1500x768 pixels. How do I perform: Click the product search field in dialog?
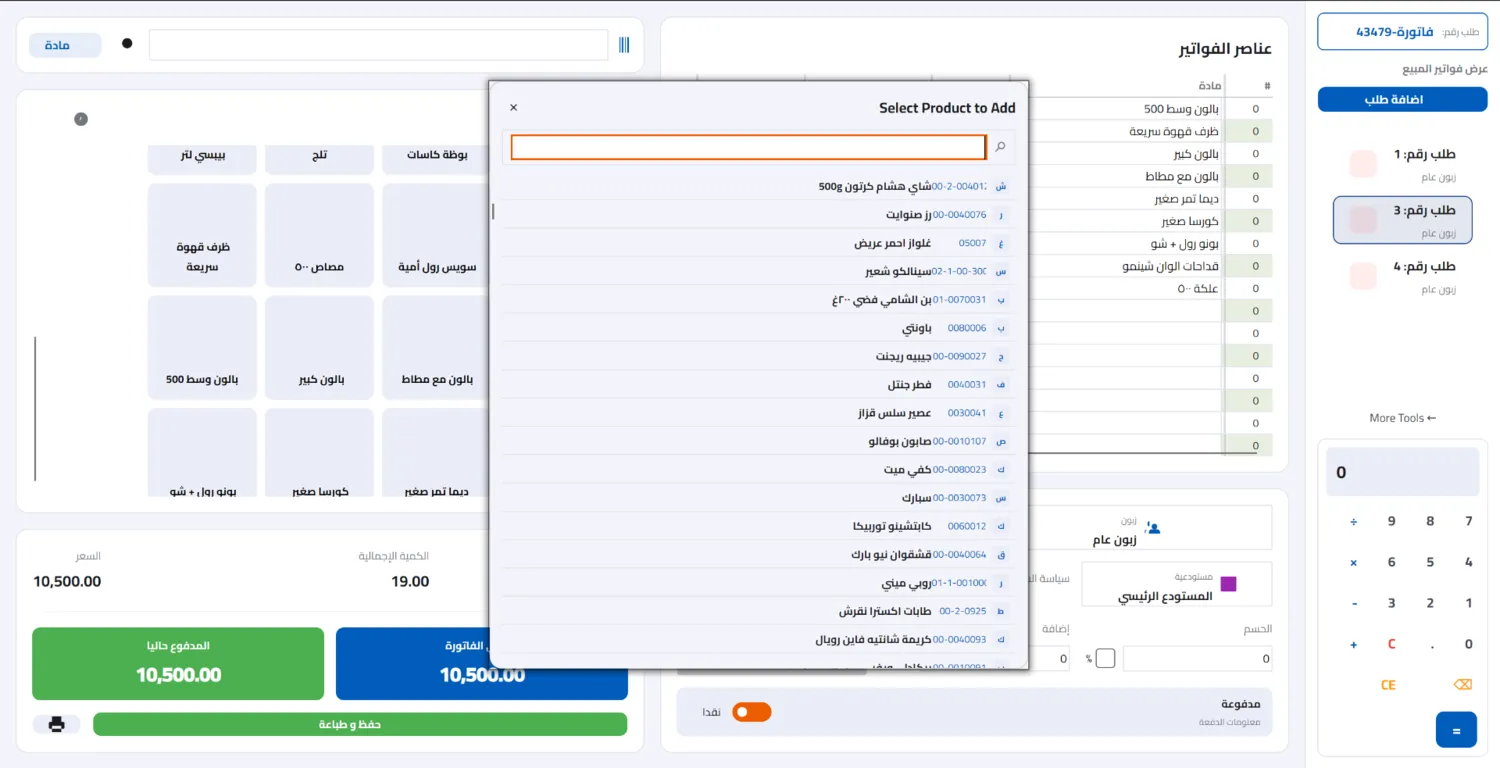click(x=748, y=147)
